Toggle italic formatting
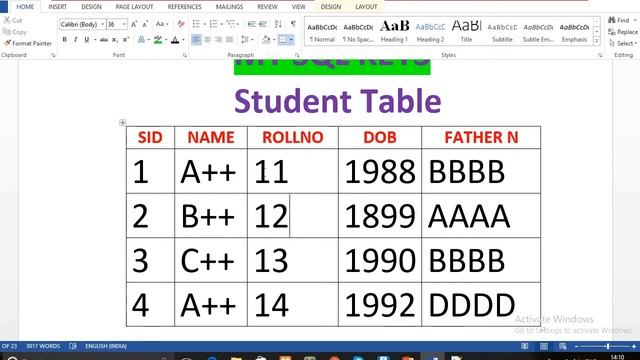The width and height of the screenshot is (640, 360). tap(76, 40)
